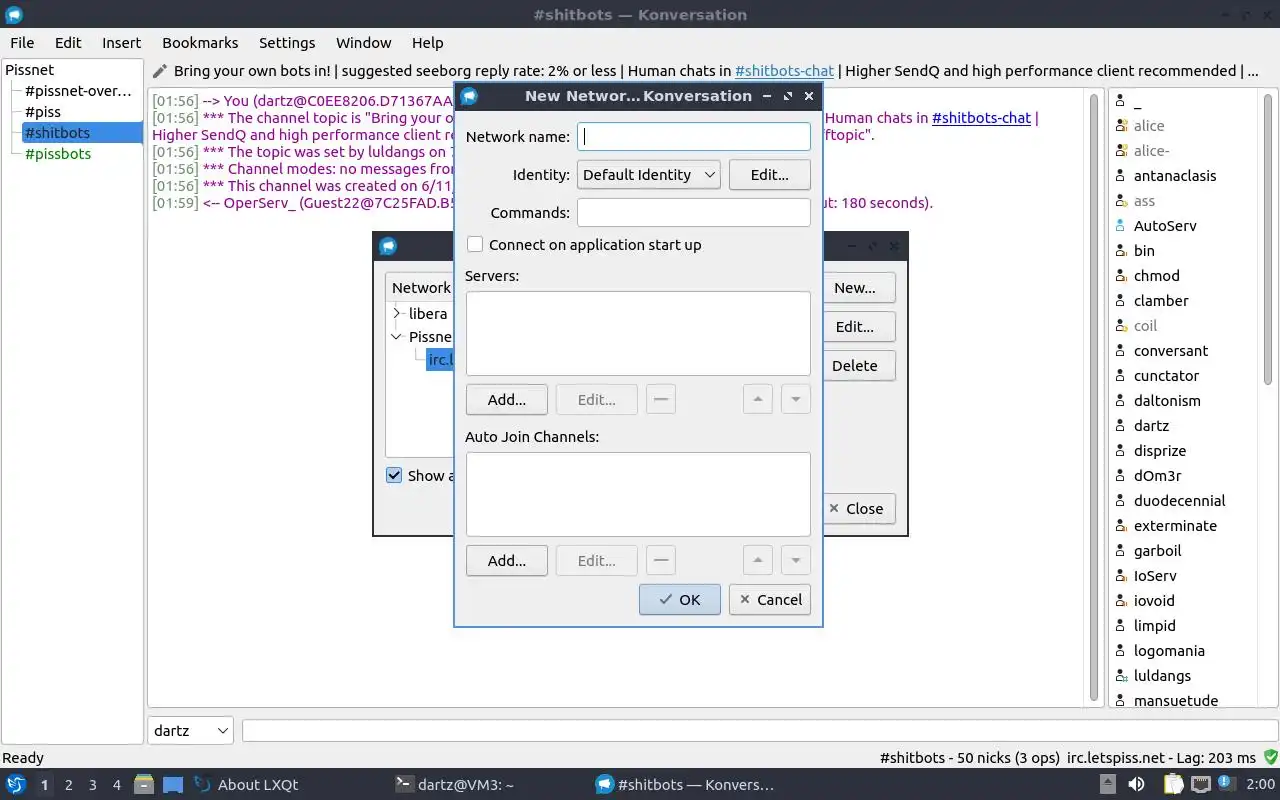
Task: Open the Insert menu
Action: (121, 43)
